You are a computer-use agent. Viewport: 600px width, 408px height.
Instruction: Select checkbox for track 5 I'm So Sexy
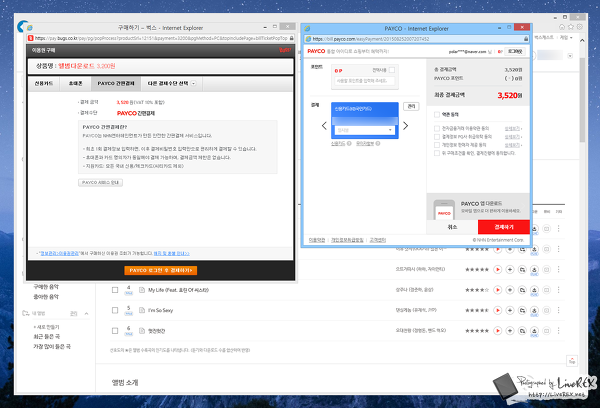(x=115, y=310)
